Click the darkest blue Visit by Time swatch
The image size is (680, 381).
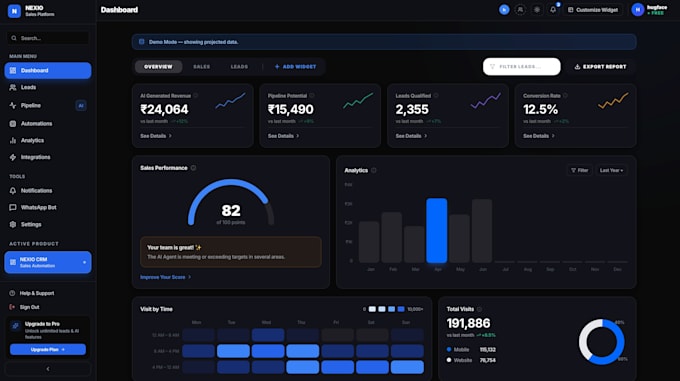(x=401, y=309)
